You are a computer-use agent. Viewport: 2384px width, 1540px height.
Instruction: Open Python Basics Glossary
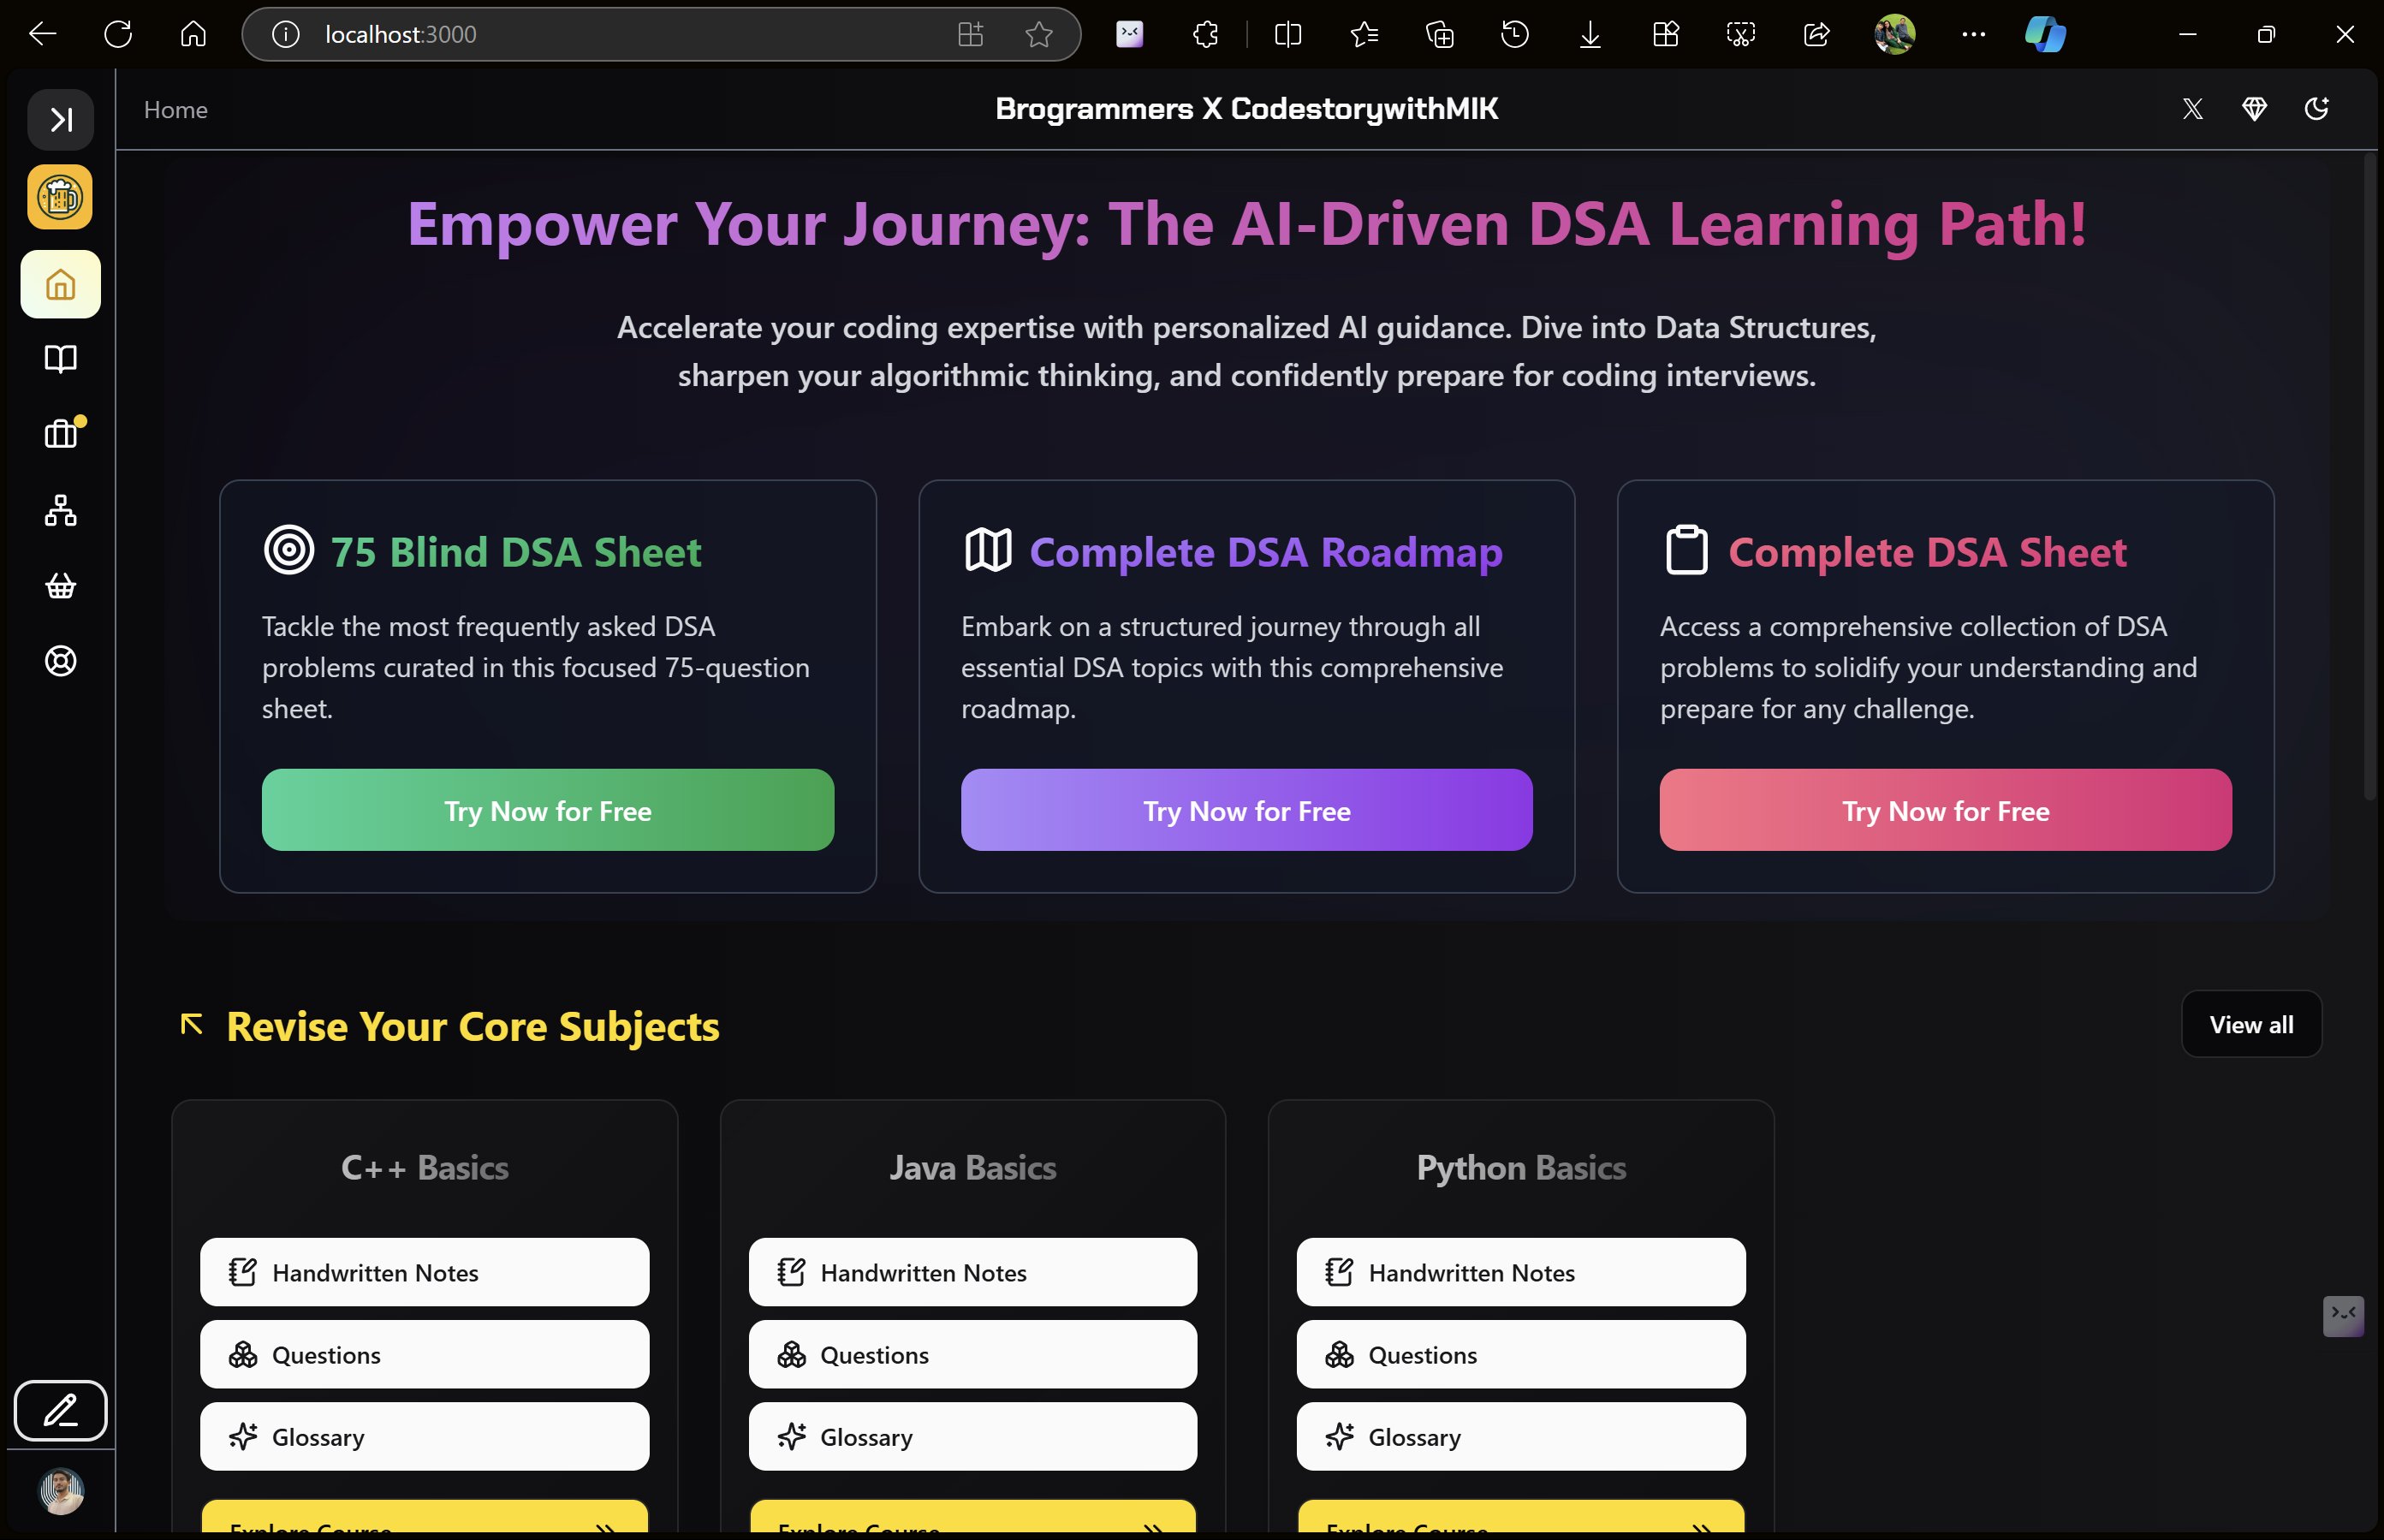1521,1436
